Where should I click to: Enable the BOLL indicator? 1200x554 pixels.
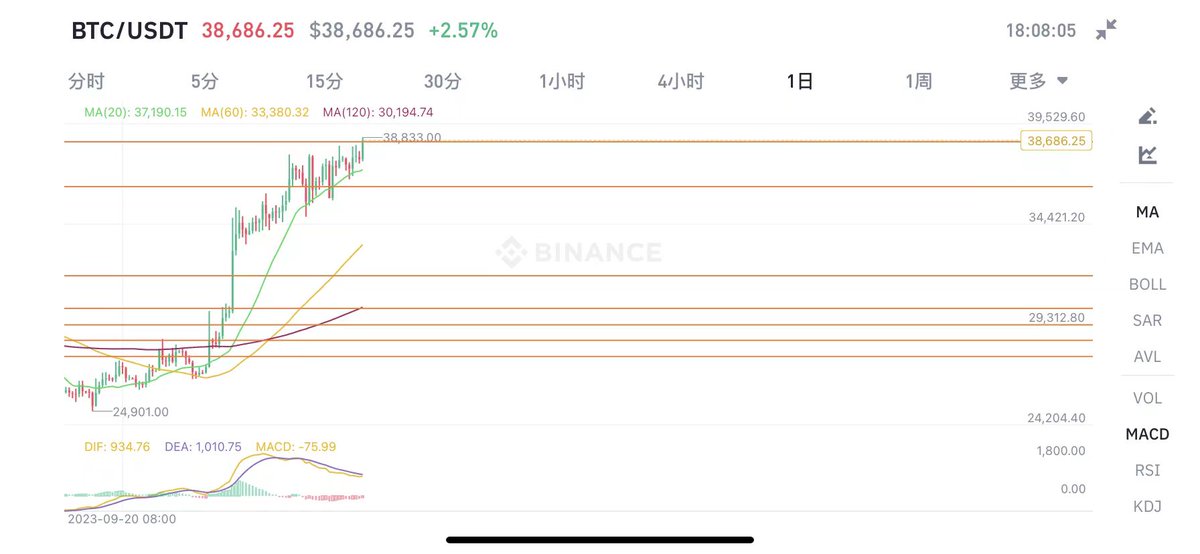point(1147,284)
